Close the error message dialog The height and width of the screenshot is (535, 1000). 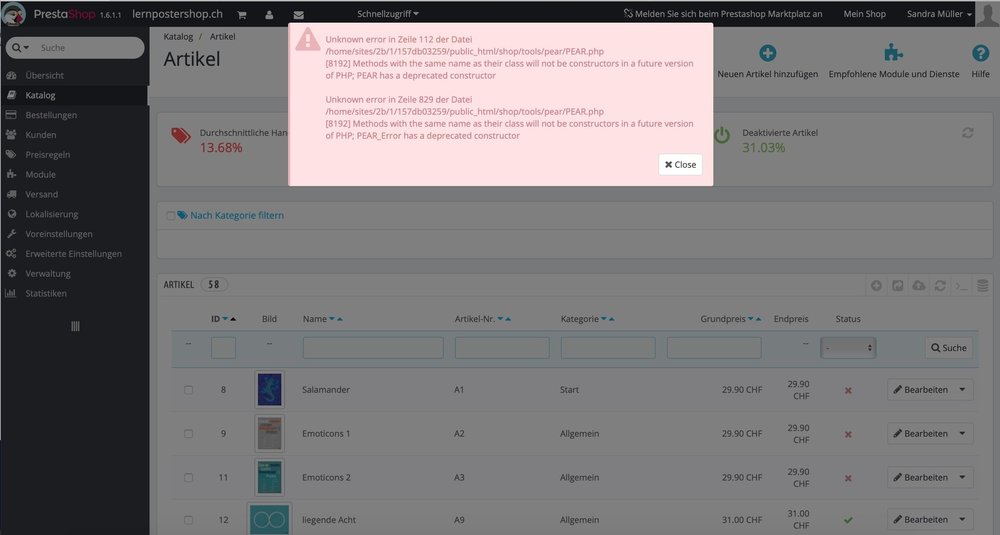[x=680, y=165]
